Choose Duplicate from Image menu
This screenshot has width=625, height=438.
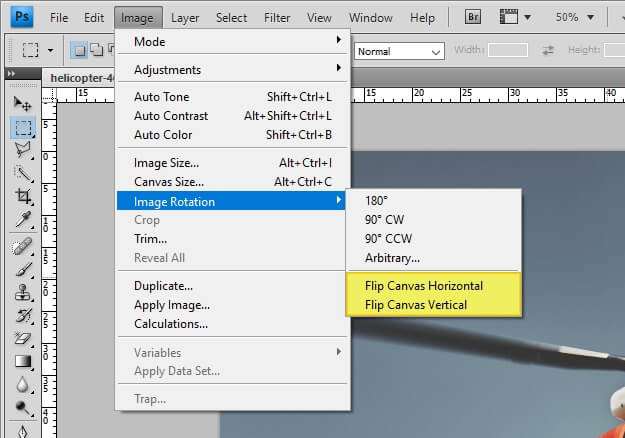pyautogui.click(x=231, y=286)
